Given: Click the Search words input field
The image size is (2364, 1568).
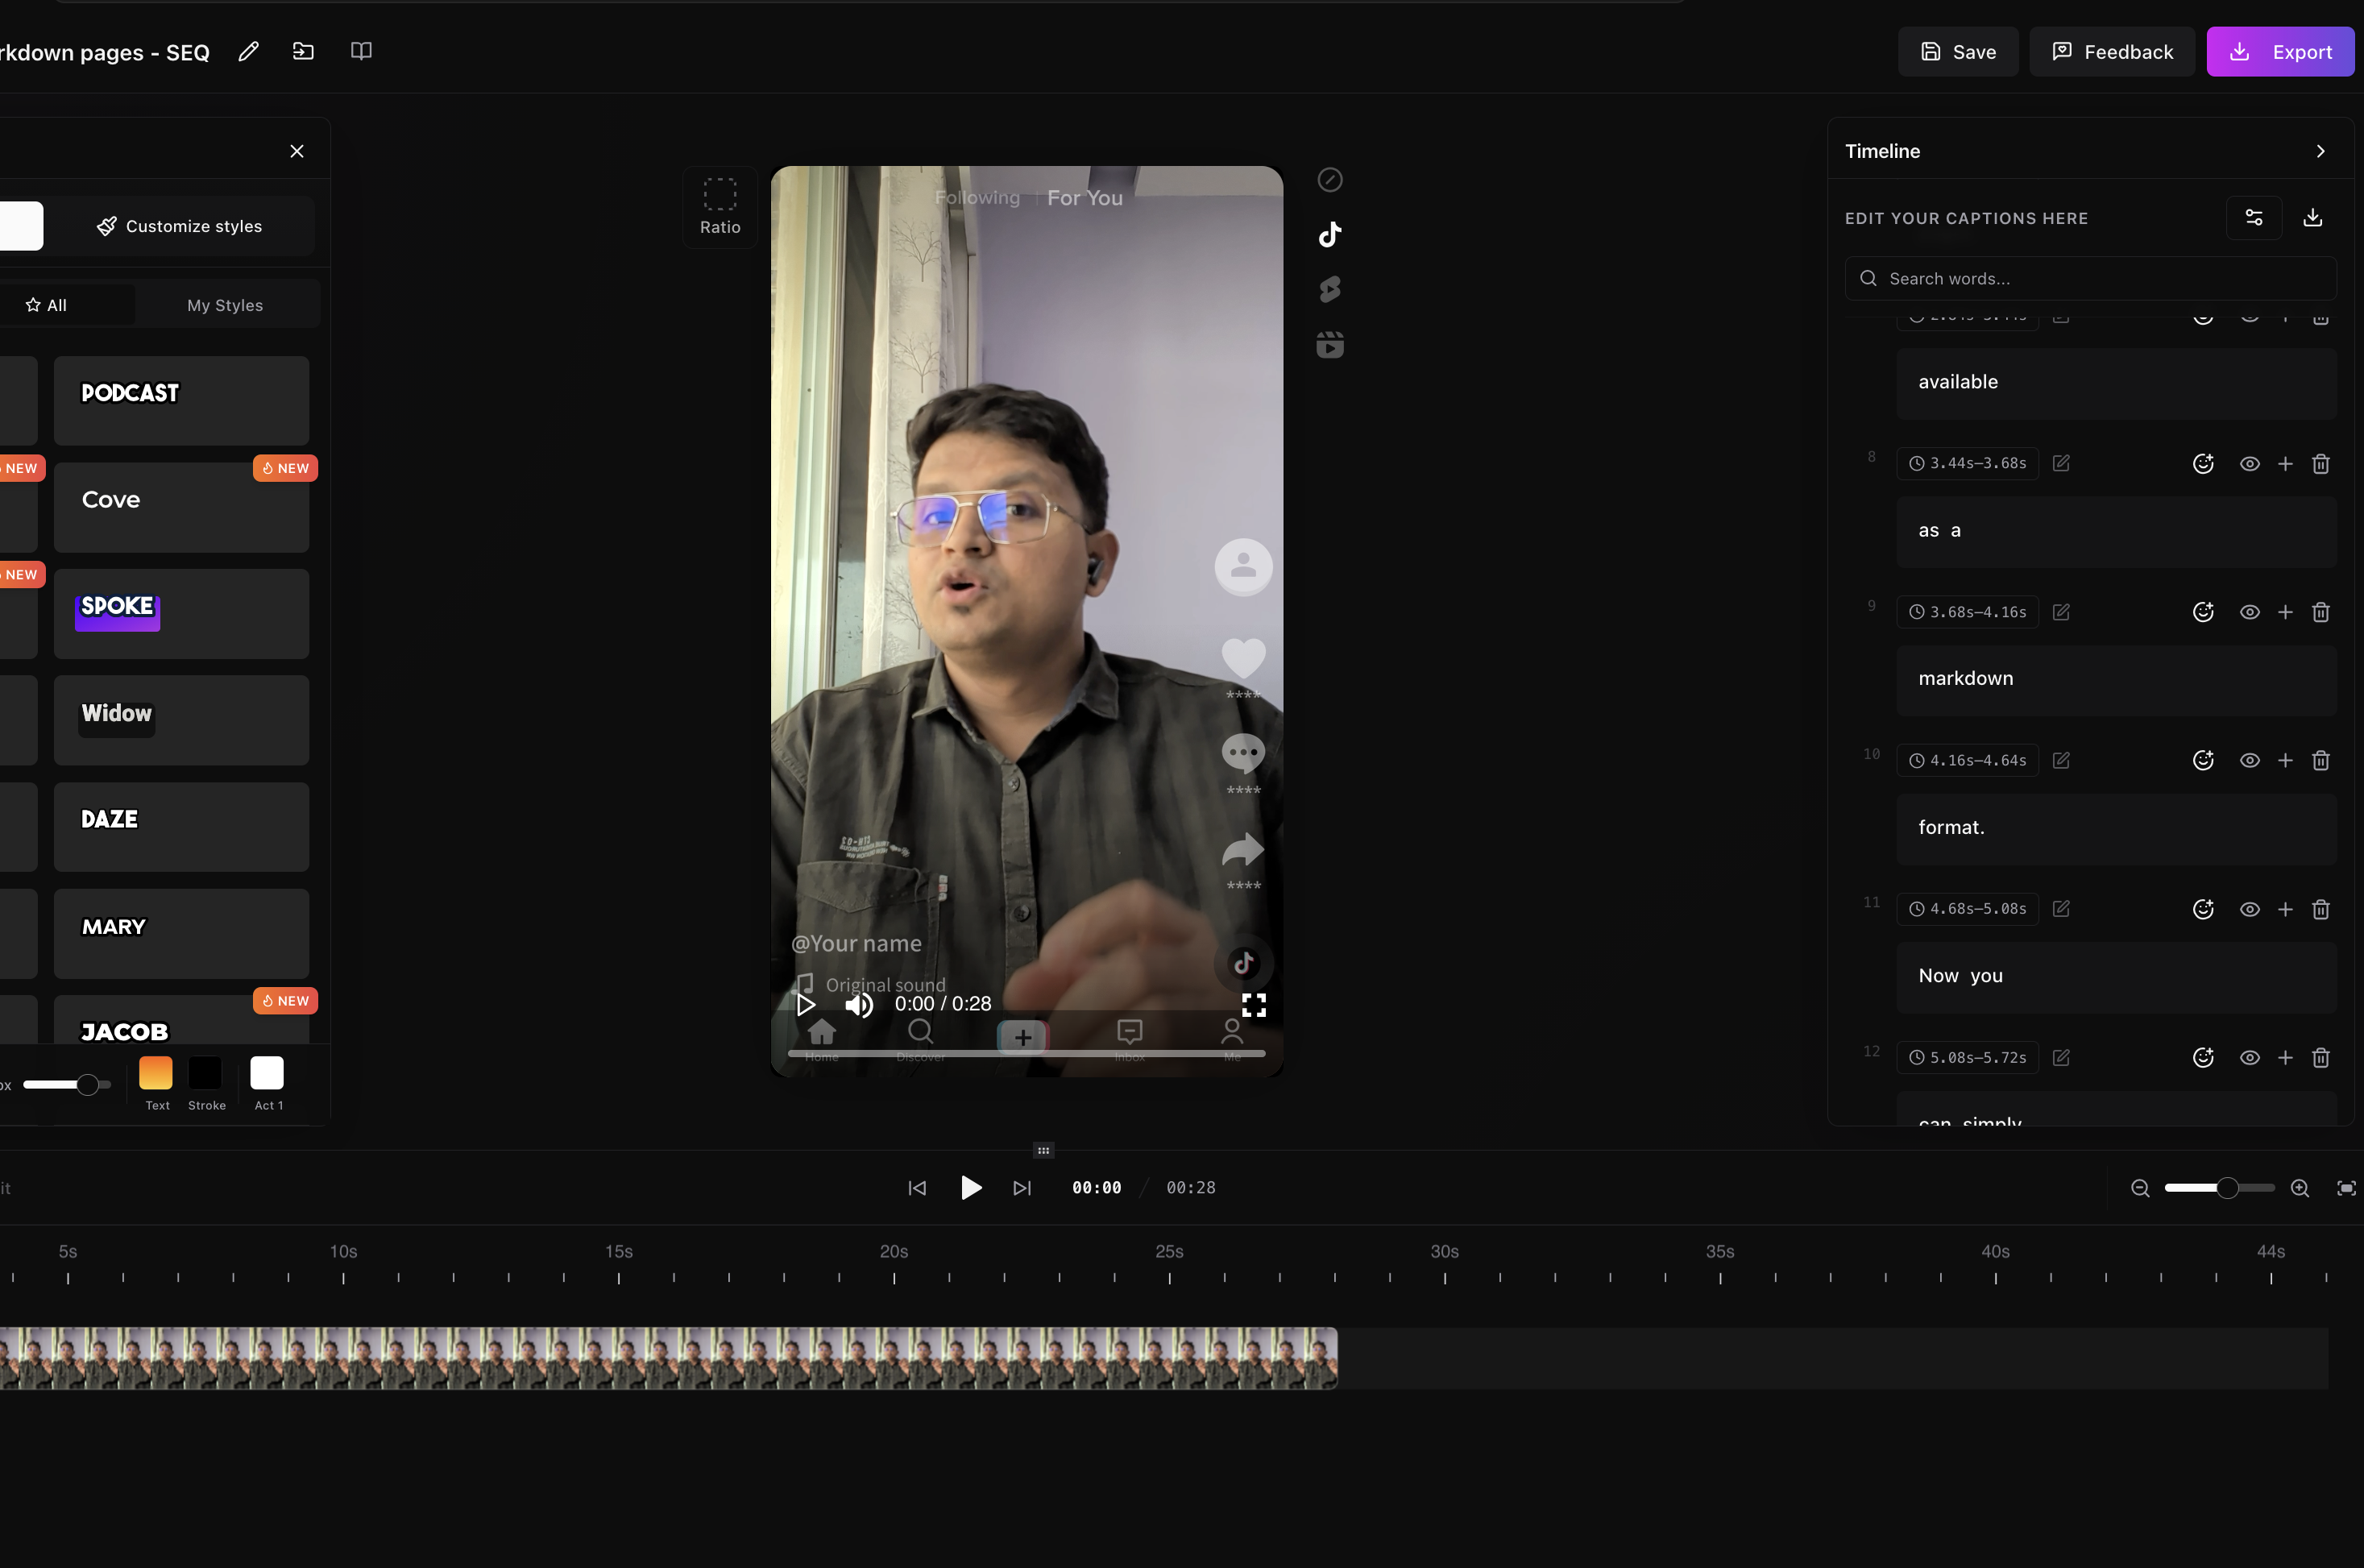Looking at the screenshot, I should pos(2090,279).
